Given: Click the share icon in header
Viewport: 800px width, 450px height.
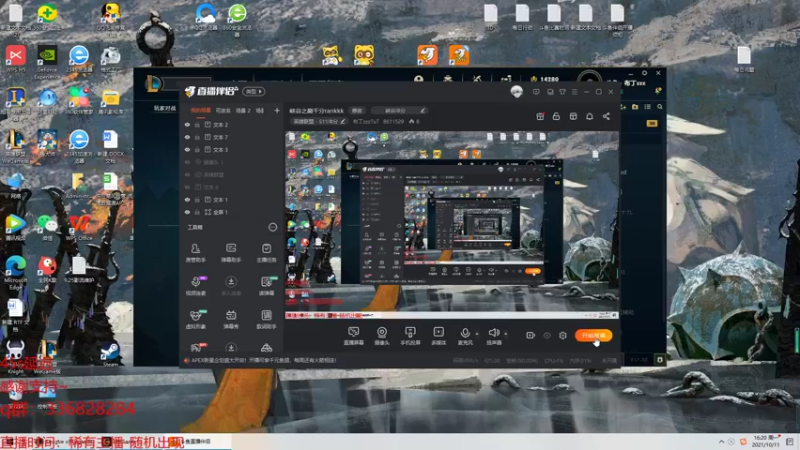Looking at the screenshot, I should click(x=606, y=116).
